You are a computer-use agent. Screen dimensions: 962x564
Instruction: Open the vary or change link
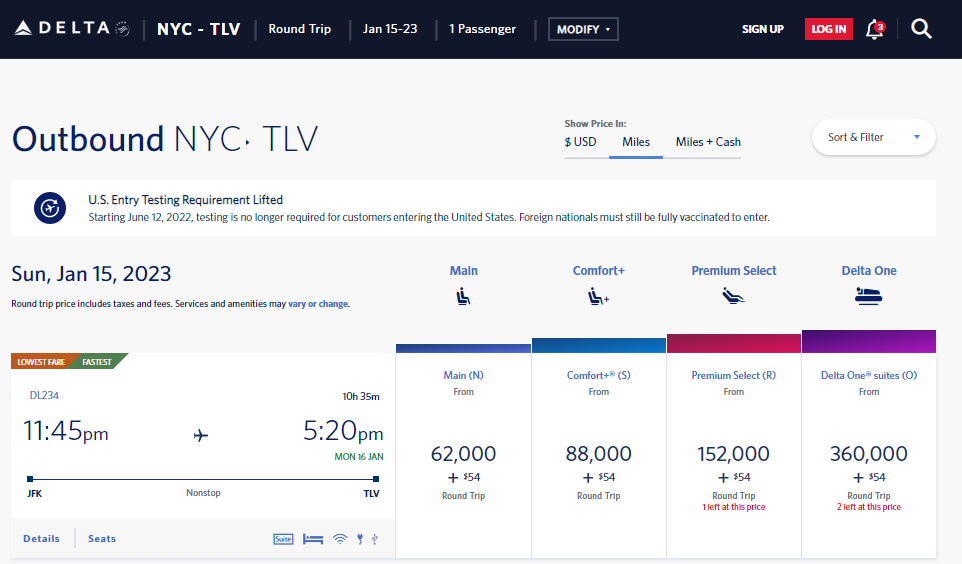319,304
